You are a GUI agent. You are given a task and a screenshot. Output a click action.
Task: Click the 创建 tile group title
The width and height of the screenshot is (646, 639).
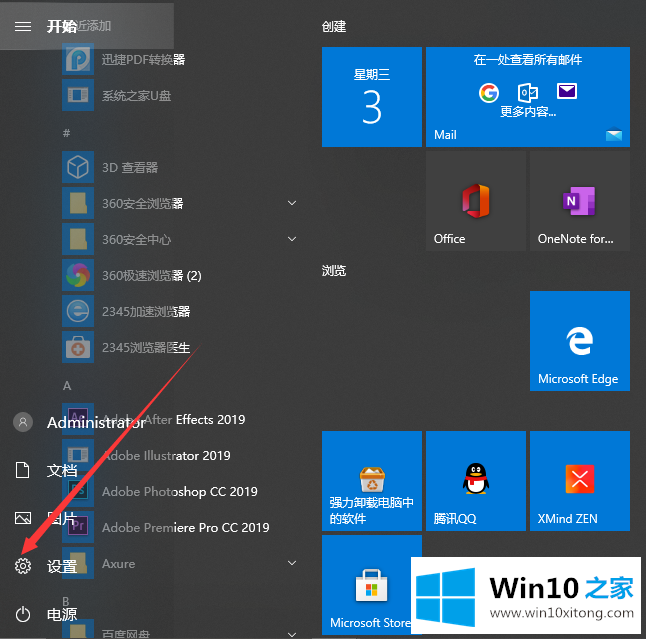pyautogui.click(x=334, y=27)
